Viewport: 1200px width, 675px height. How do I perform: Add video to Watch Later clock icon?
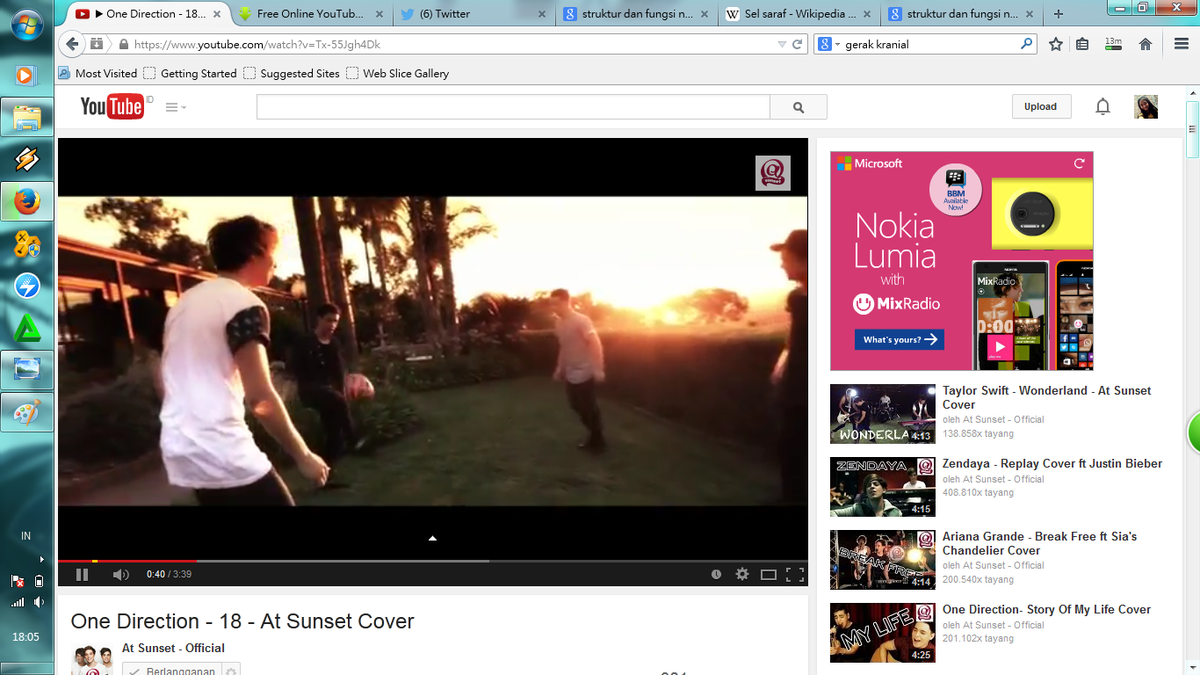coord(716,575)
